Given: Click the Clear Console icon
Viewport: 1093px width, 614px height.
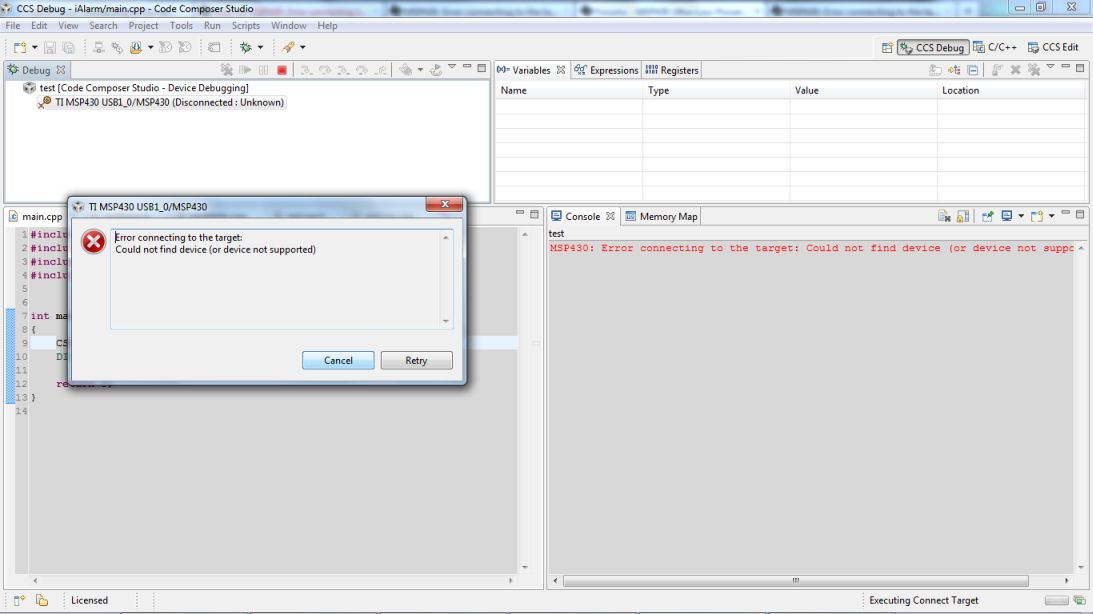Looking at the screenshot, I should point(942,215).
